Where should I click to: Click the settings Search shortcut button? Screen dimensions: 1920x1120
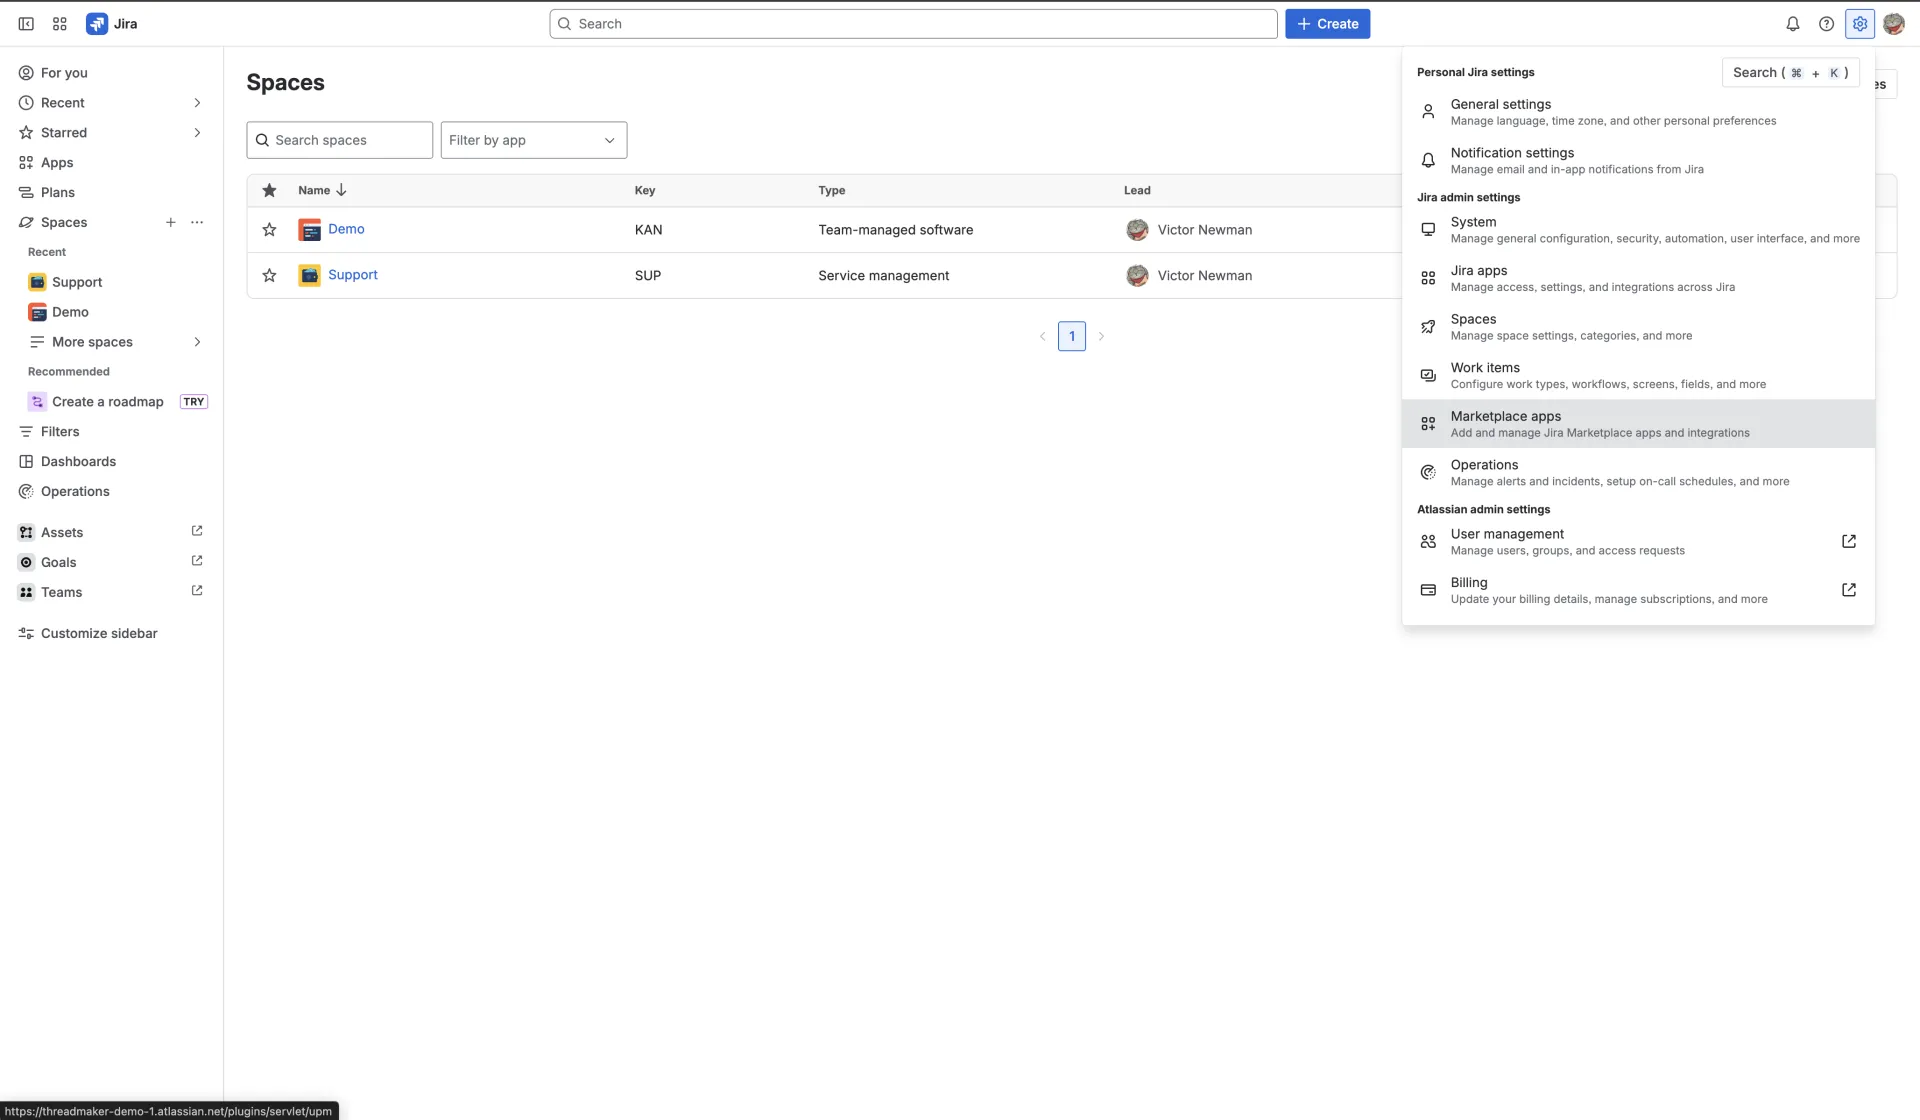click(x=1790, y=72)
